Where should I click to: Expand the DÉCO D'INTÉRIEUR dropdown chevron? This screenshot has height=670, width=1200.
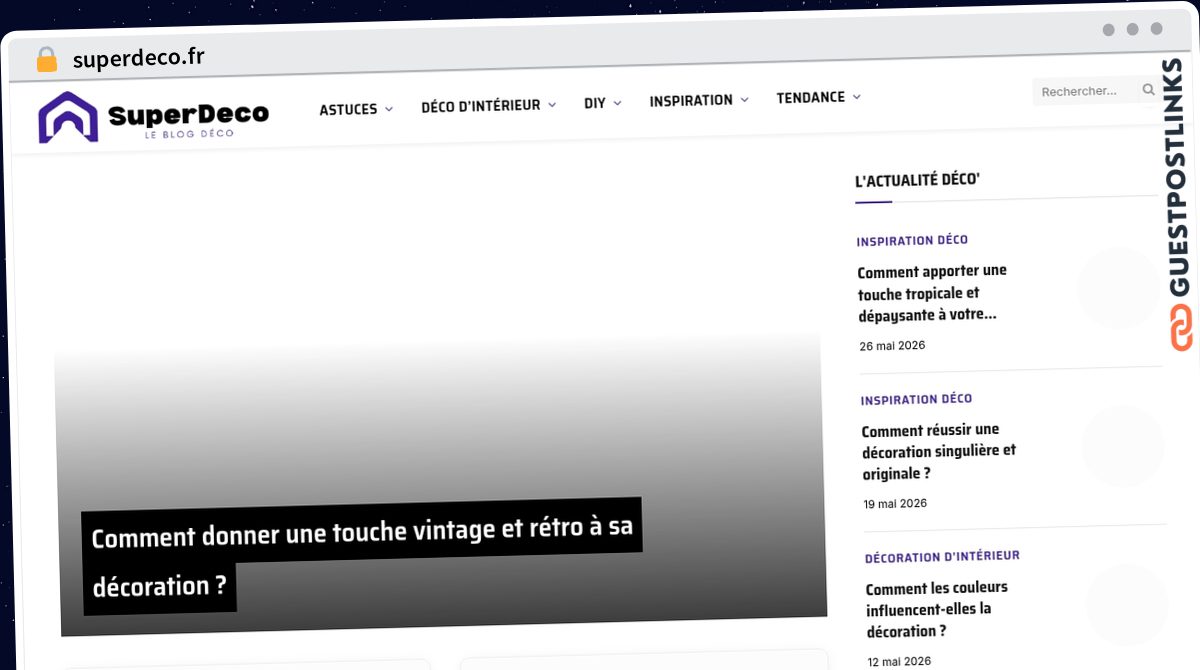pyautogui.click(x=551, y=104)
